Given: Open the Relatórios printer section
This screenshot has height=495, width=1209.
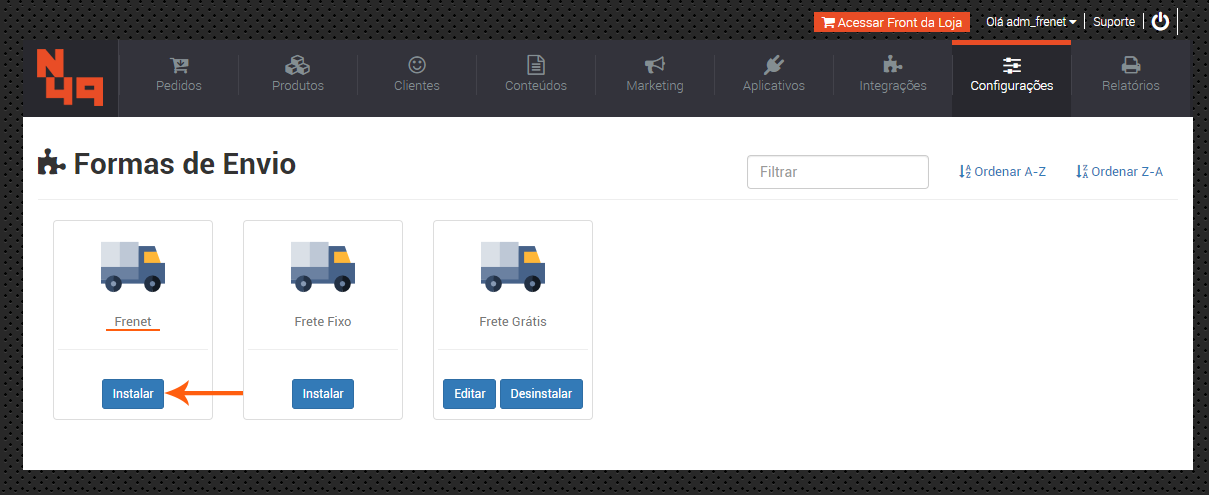Looking at the screenshot, I should click(x=1131, y=75).
